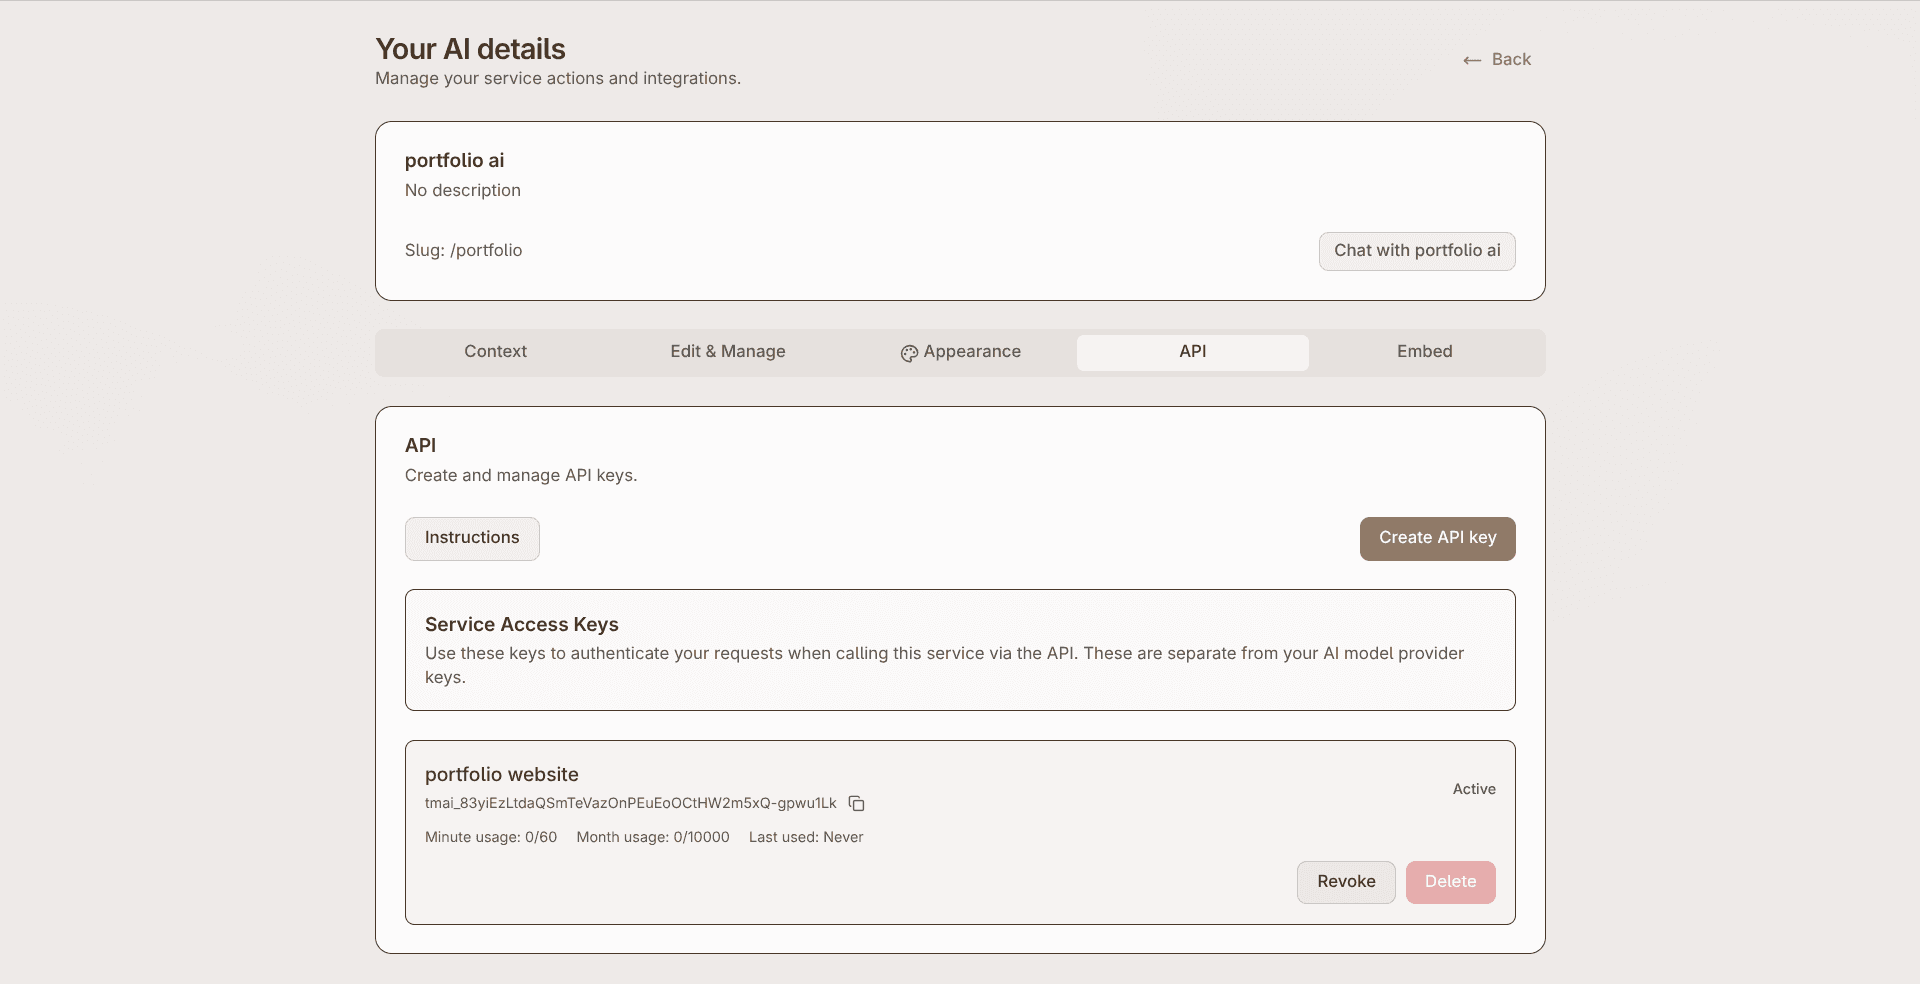Viewport: 1920px width, 984px height.
Task: Open the API Instructions
Action: coord(472,538)
